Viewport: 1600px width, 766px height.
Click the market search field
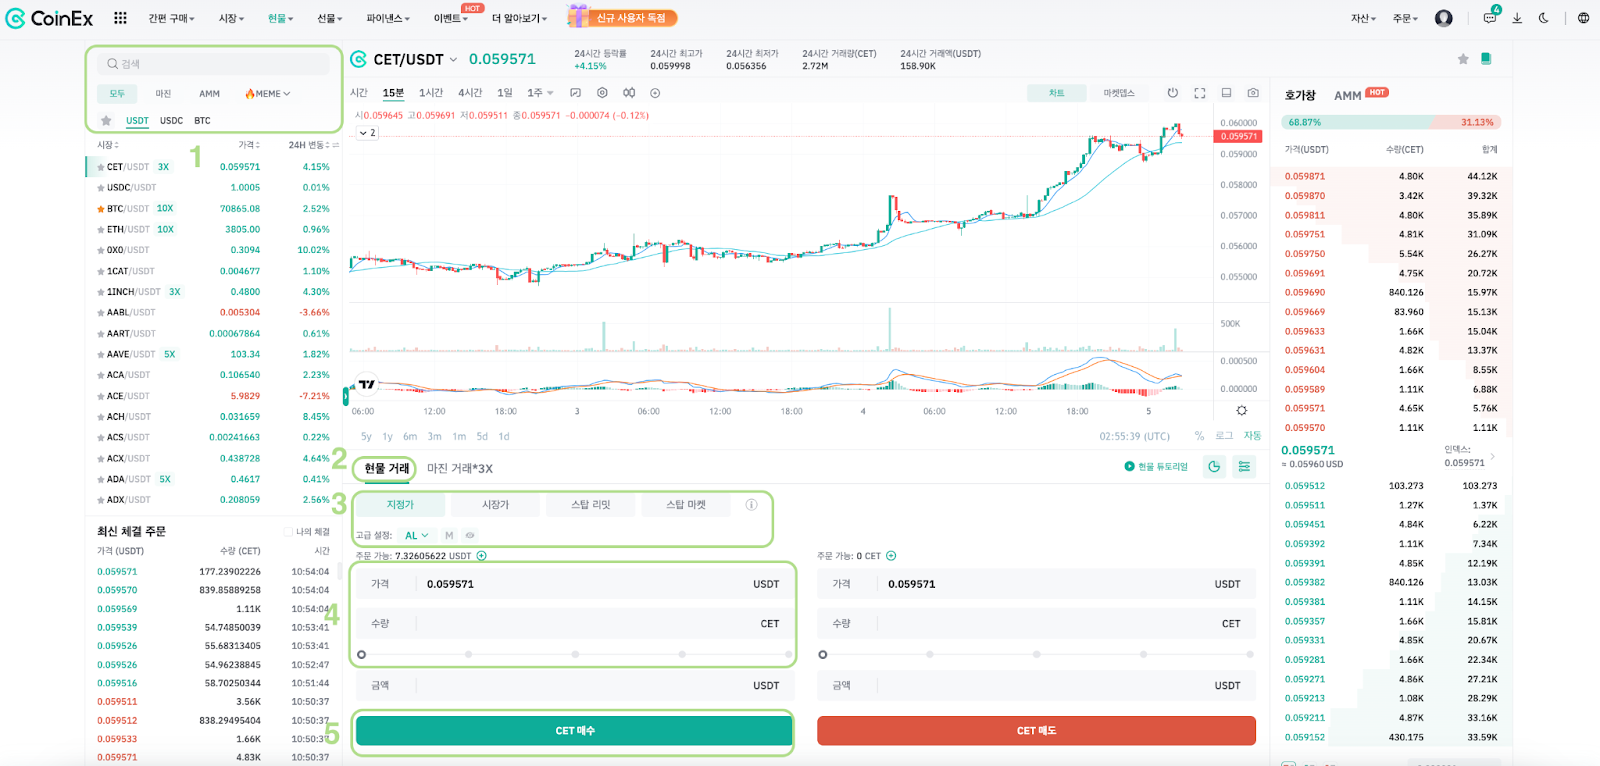click(x=214, y=64)
